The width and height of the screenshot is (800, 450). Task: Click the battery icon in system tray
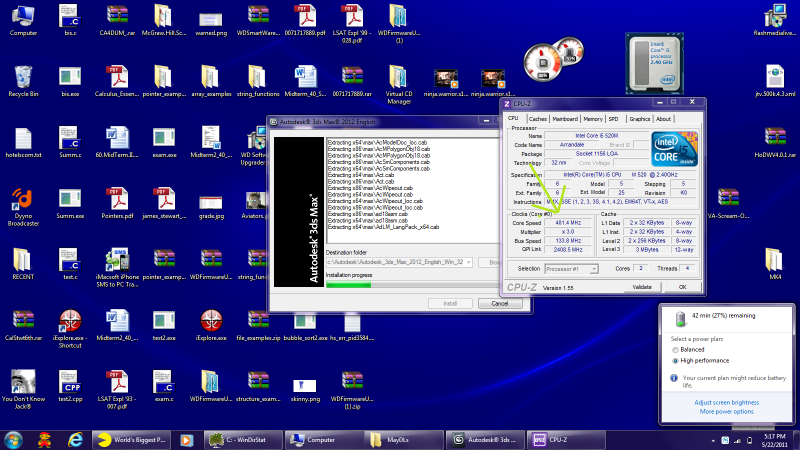[x=749, y=440]
